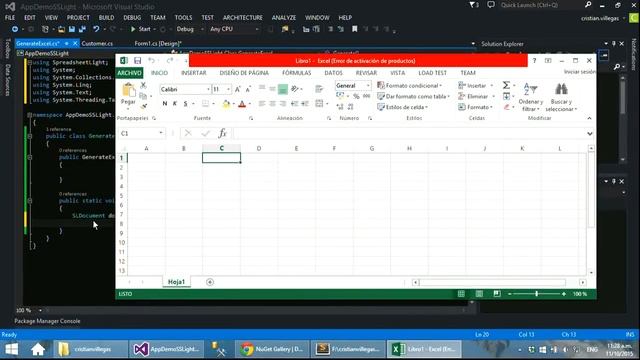Open the Any CPU platform dropdown
This screenshot has width=640, height=360.
click(235, 29)
